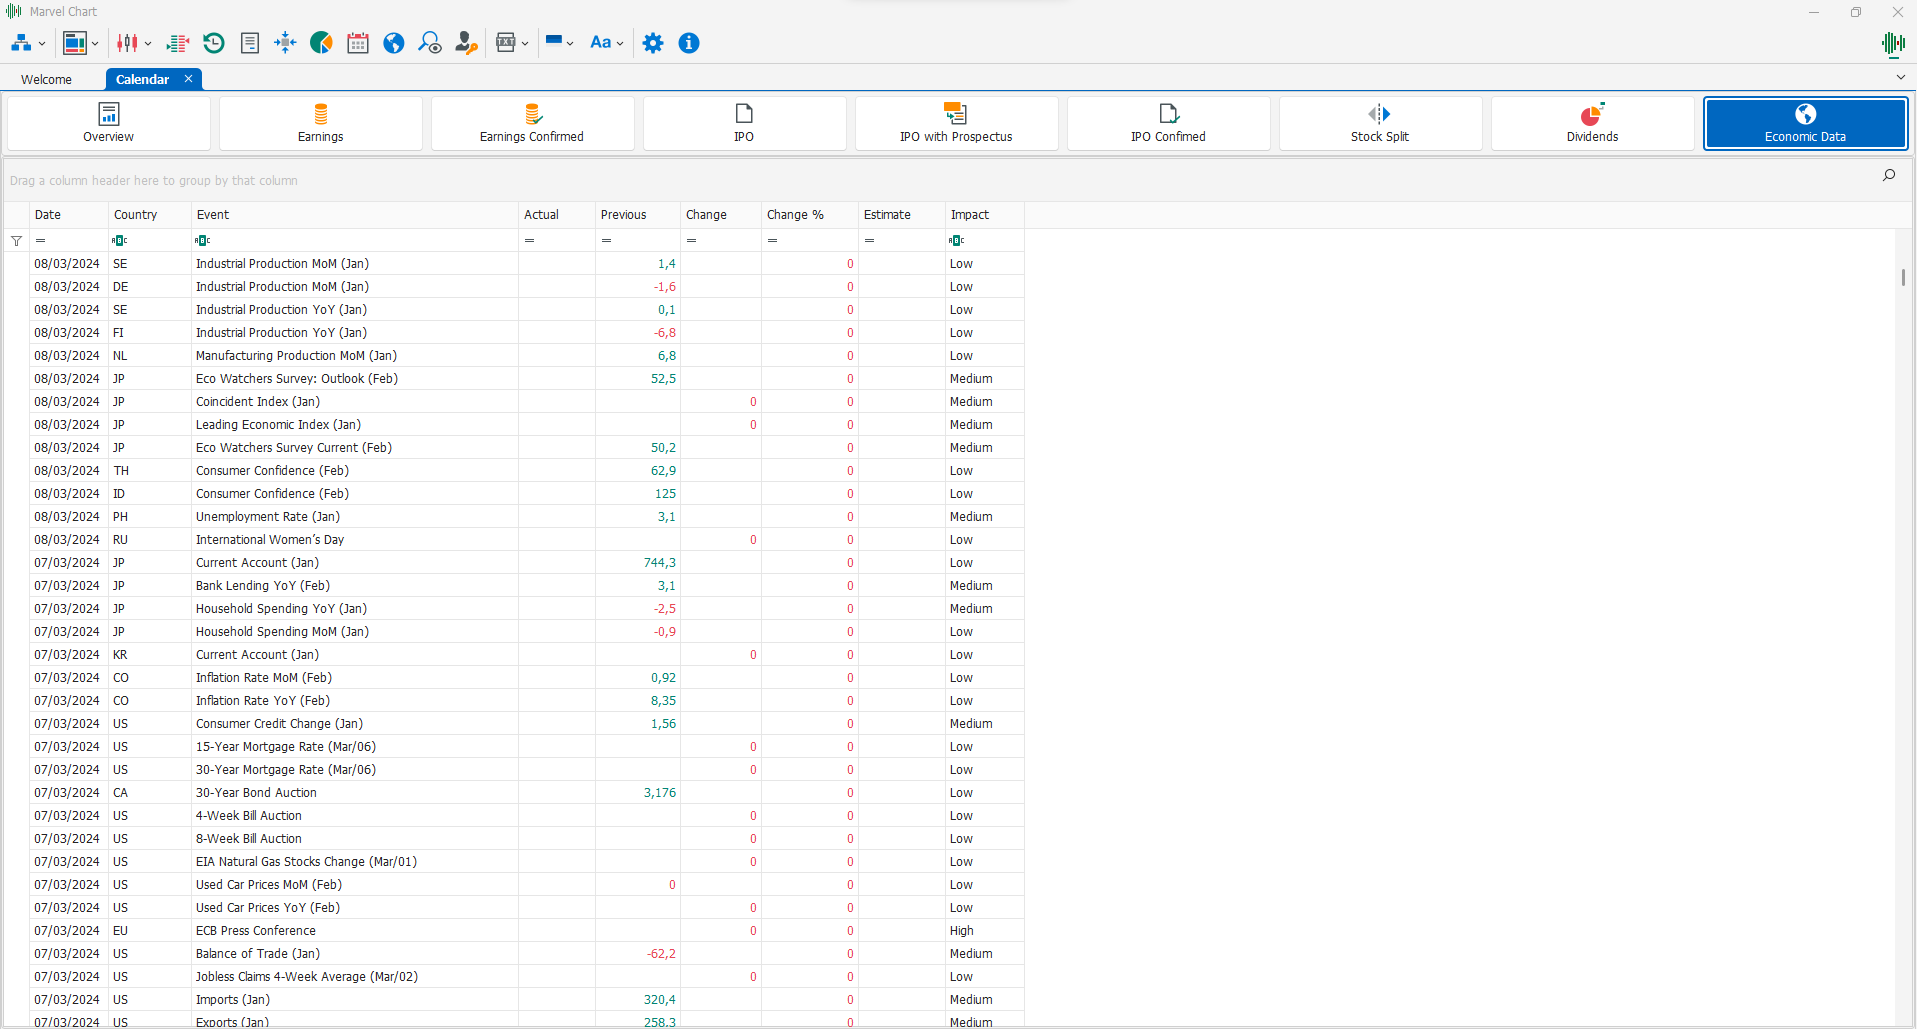This screenshot has width=1917, height=1029.
Task: Open IPO with Prospectus section
Action: point(956,124)
